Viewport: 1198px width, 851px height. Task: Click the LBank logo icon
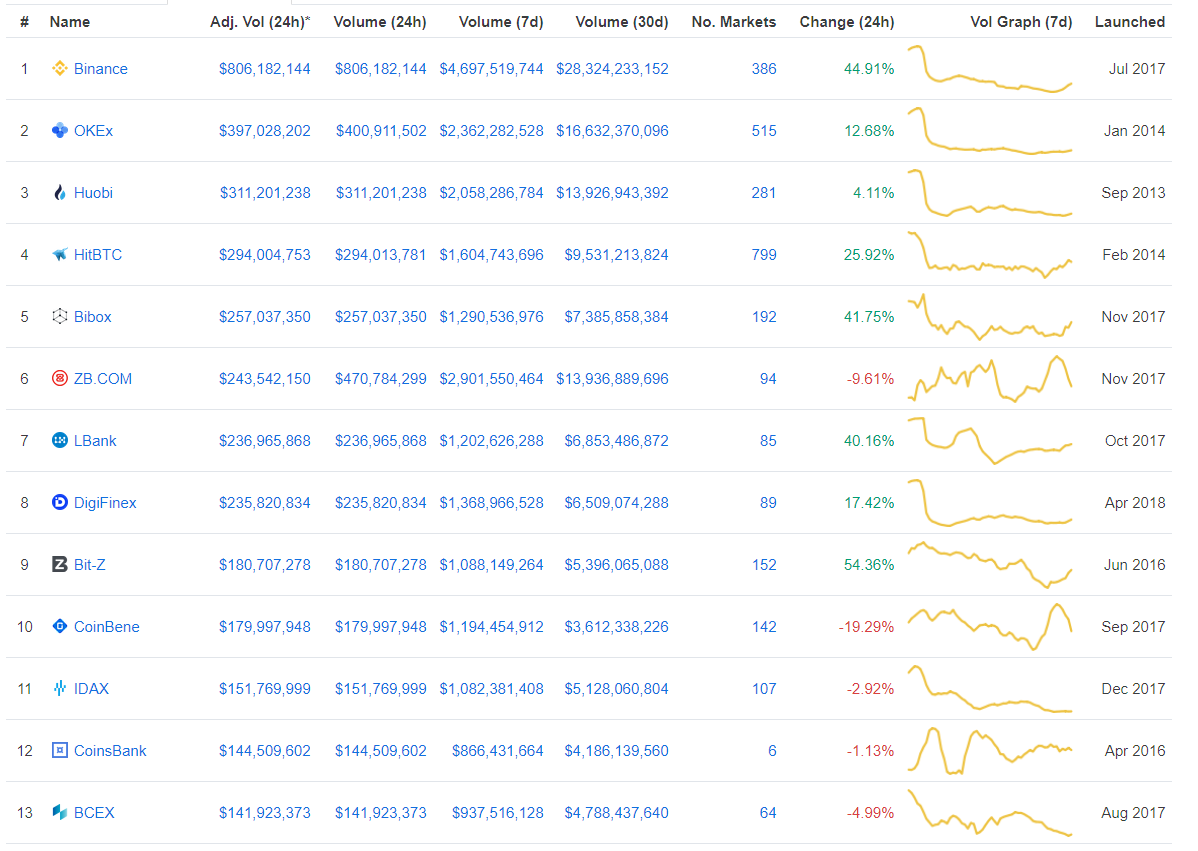60,441
